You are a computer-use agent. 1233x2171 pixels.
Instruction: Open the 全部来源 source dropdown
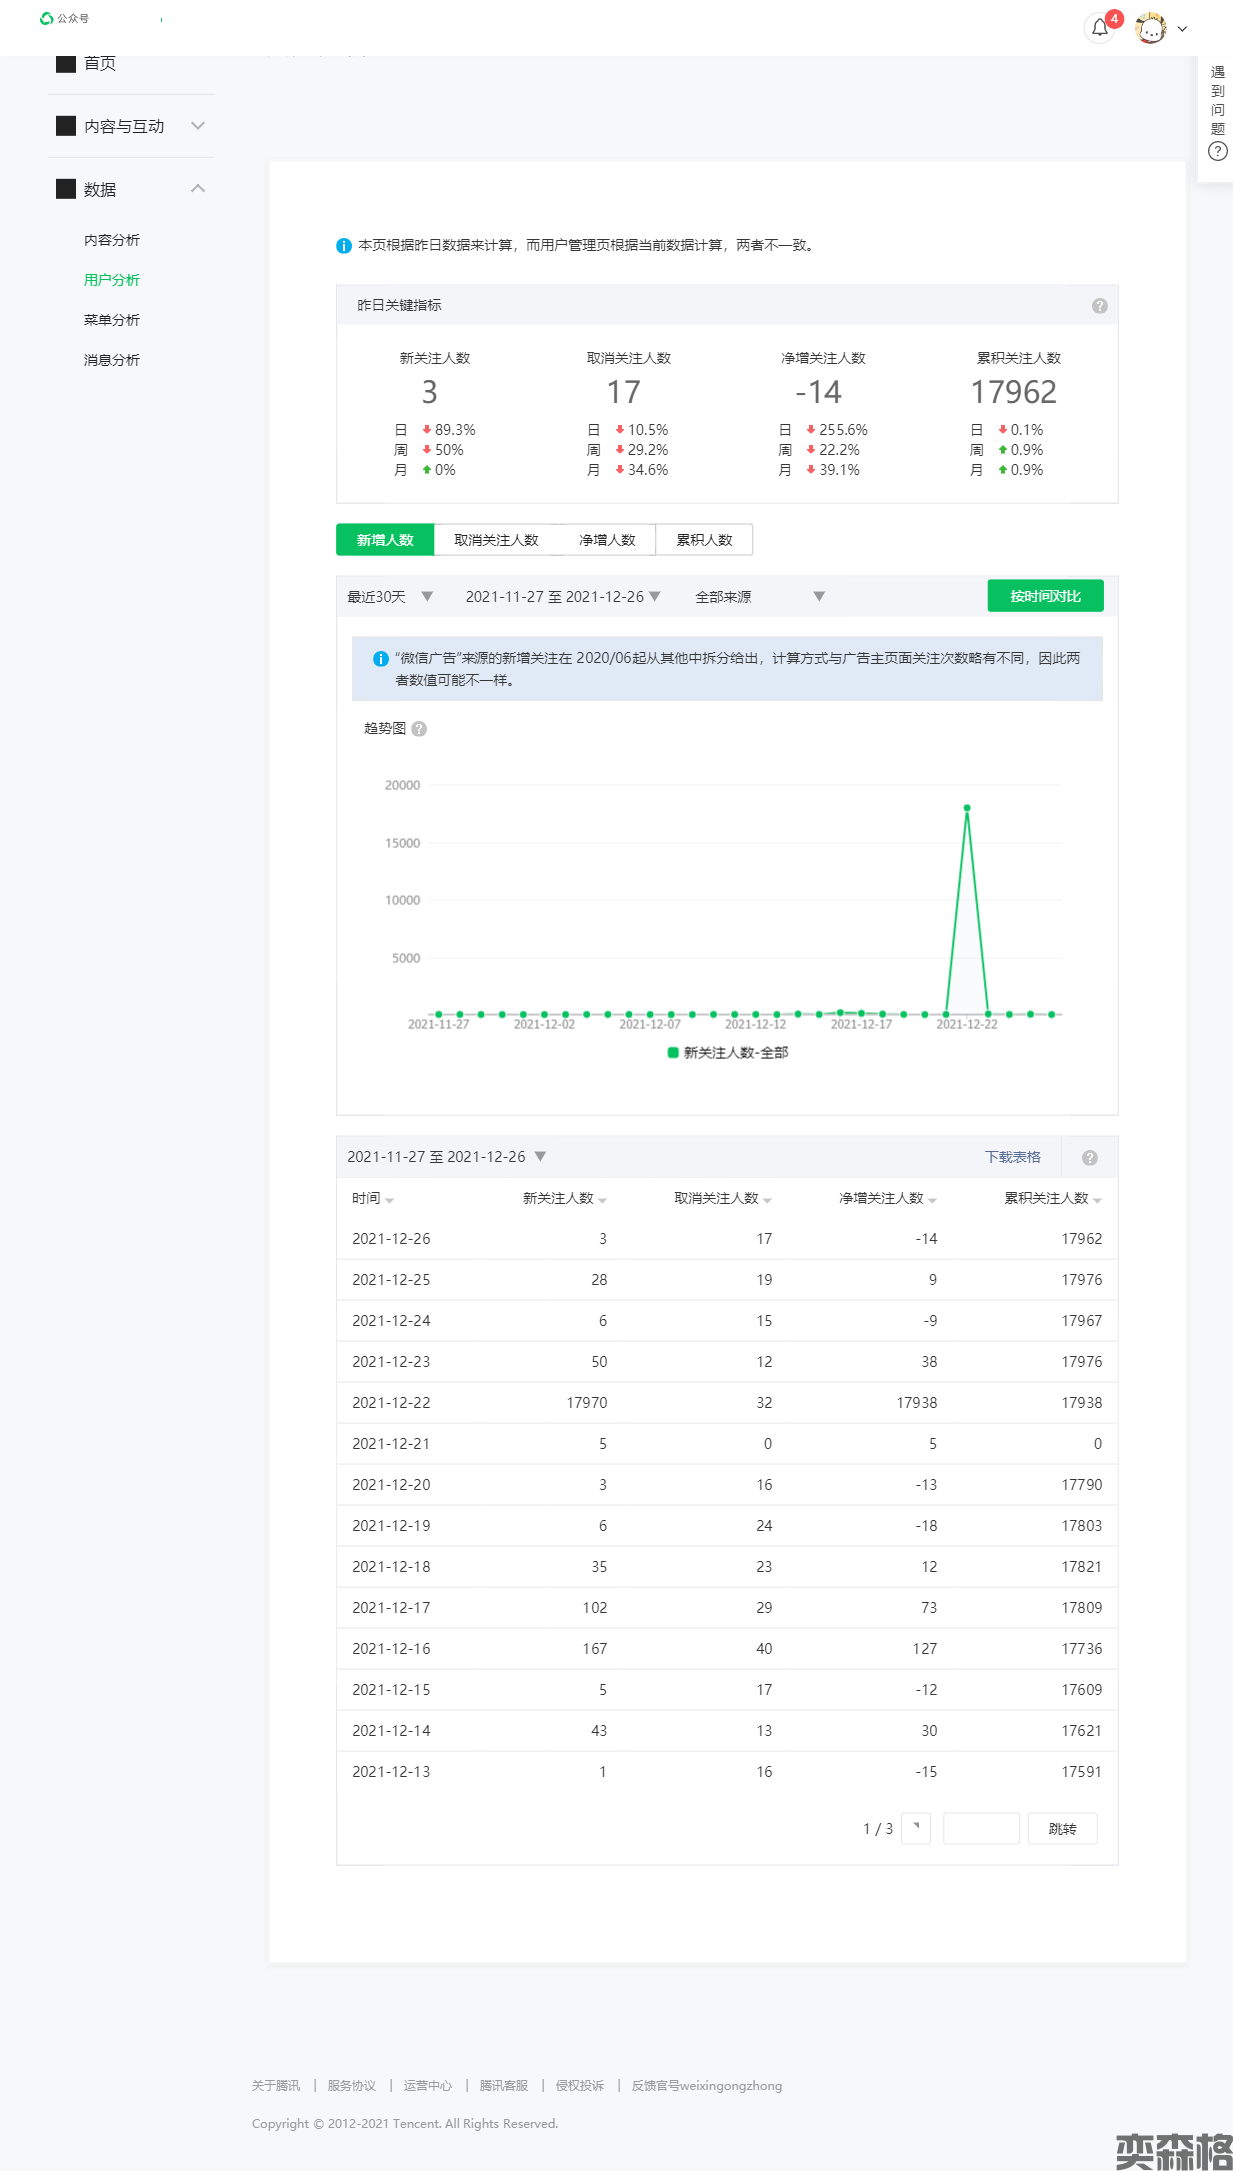759,597
